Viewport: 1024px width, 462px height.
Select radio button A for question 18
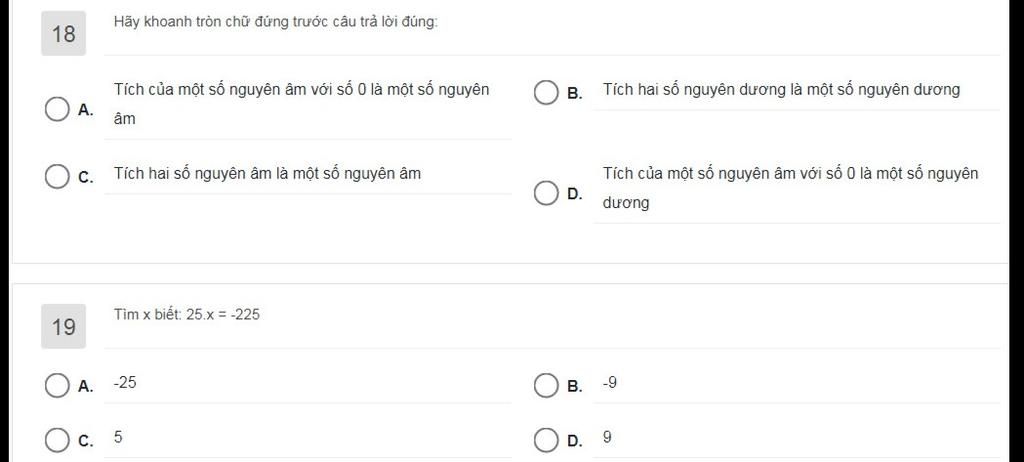coord(57,109)
